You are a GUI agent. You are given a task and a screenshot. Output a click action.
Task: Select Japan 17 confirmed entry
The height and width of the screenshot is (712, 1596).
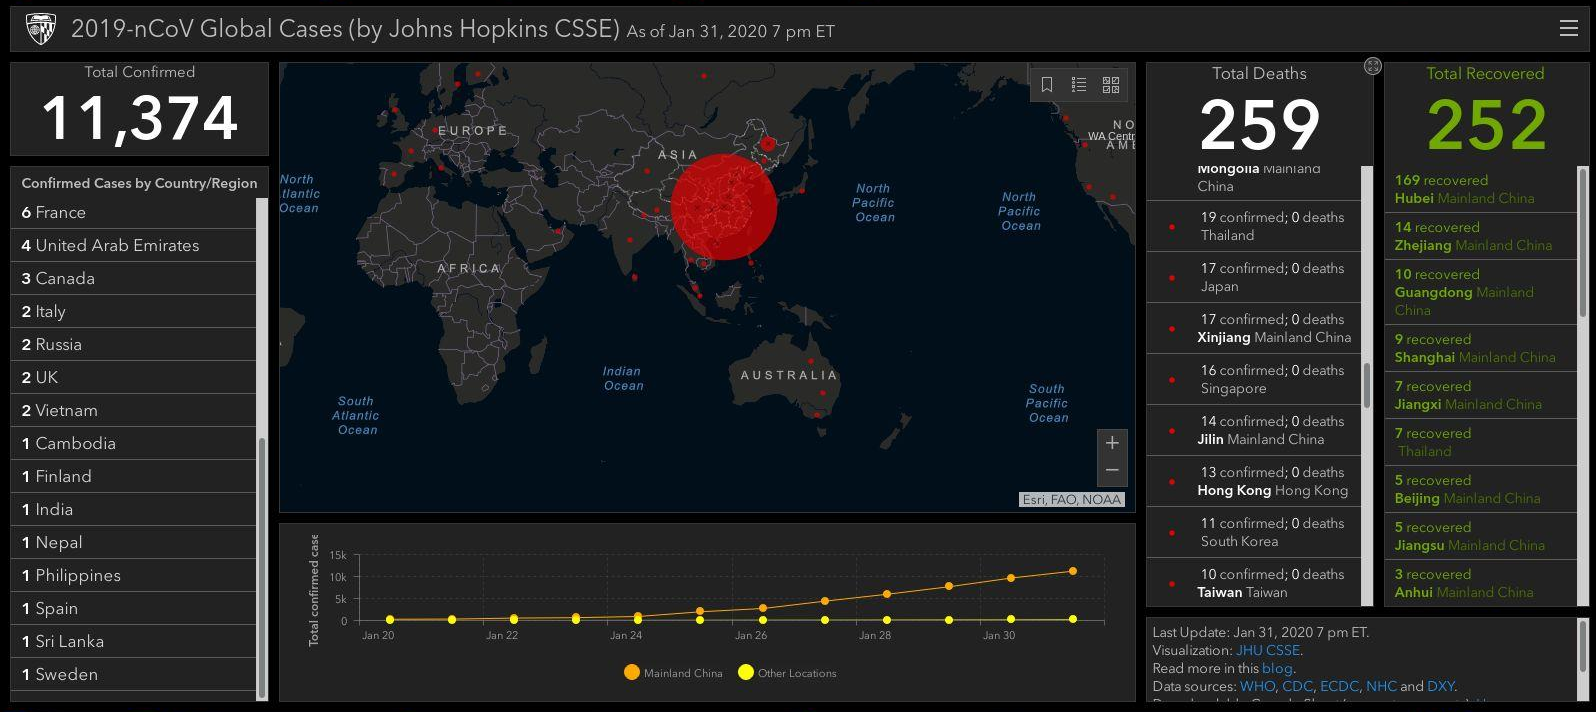point(1253,277)
